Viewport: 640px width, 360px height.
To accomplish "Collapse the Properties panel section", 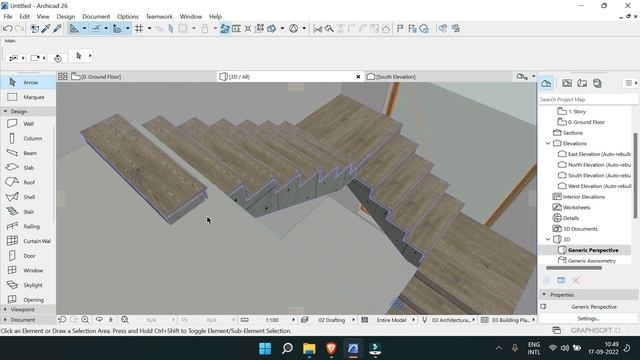I will pos(544,294).
